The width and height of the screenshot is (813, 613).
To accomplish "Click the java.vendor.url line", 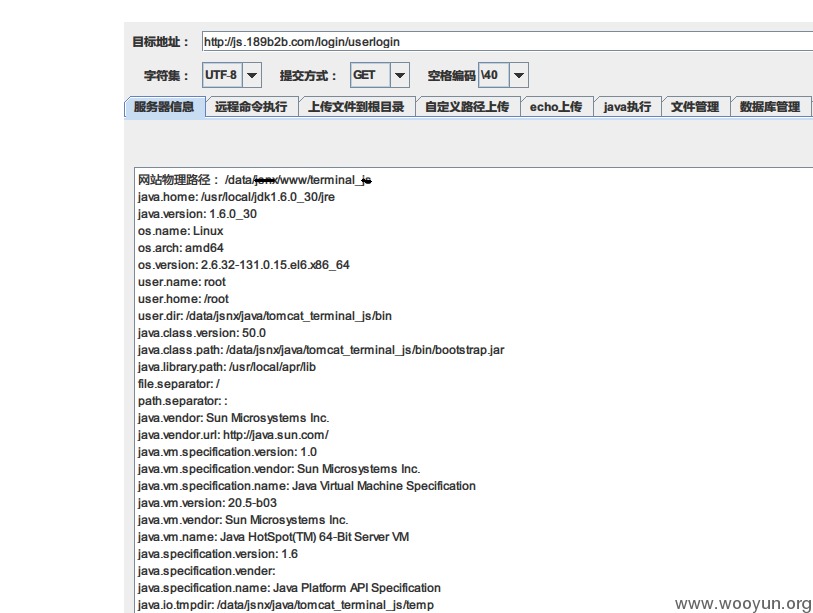I will [233, 435].
